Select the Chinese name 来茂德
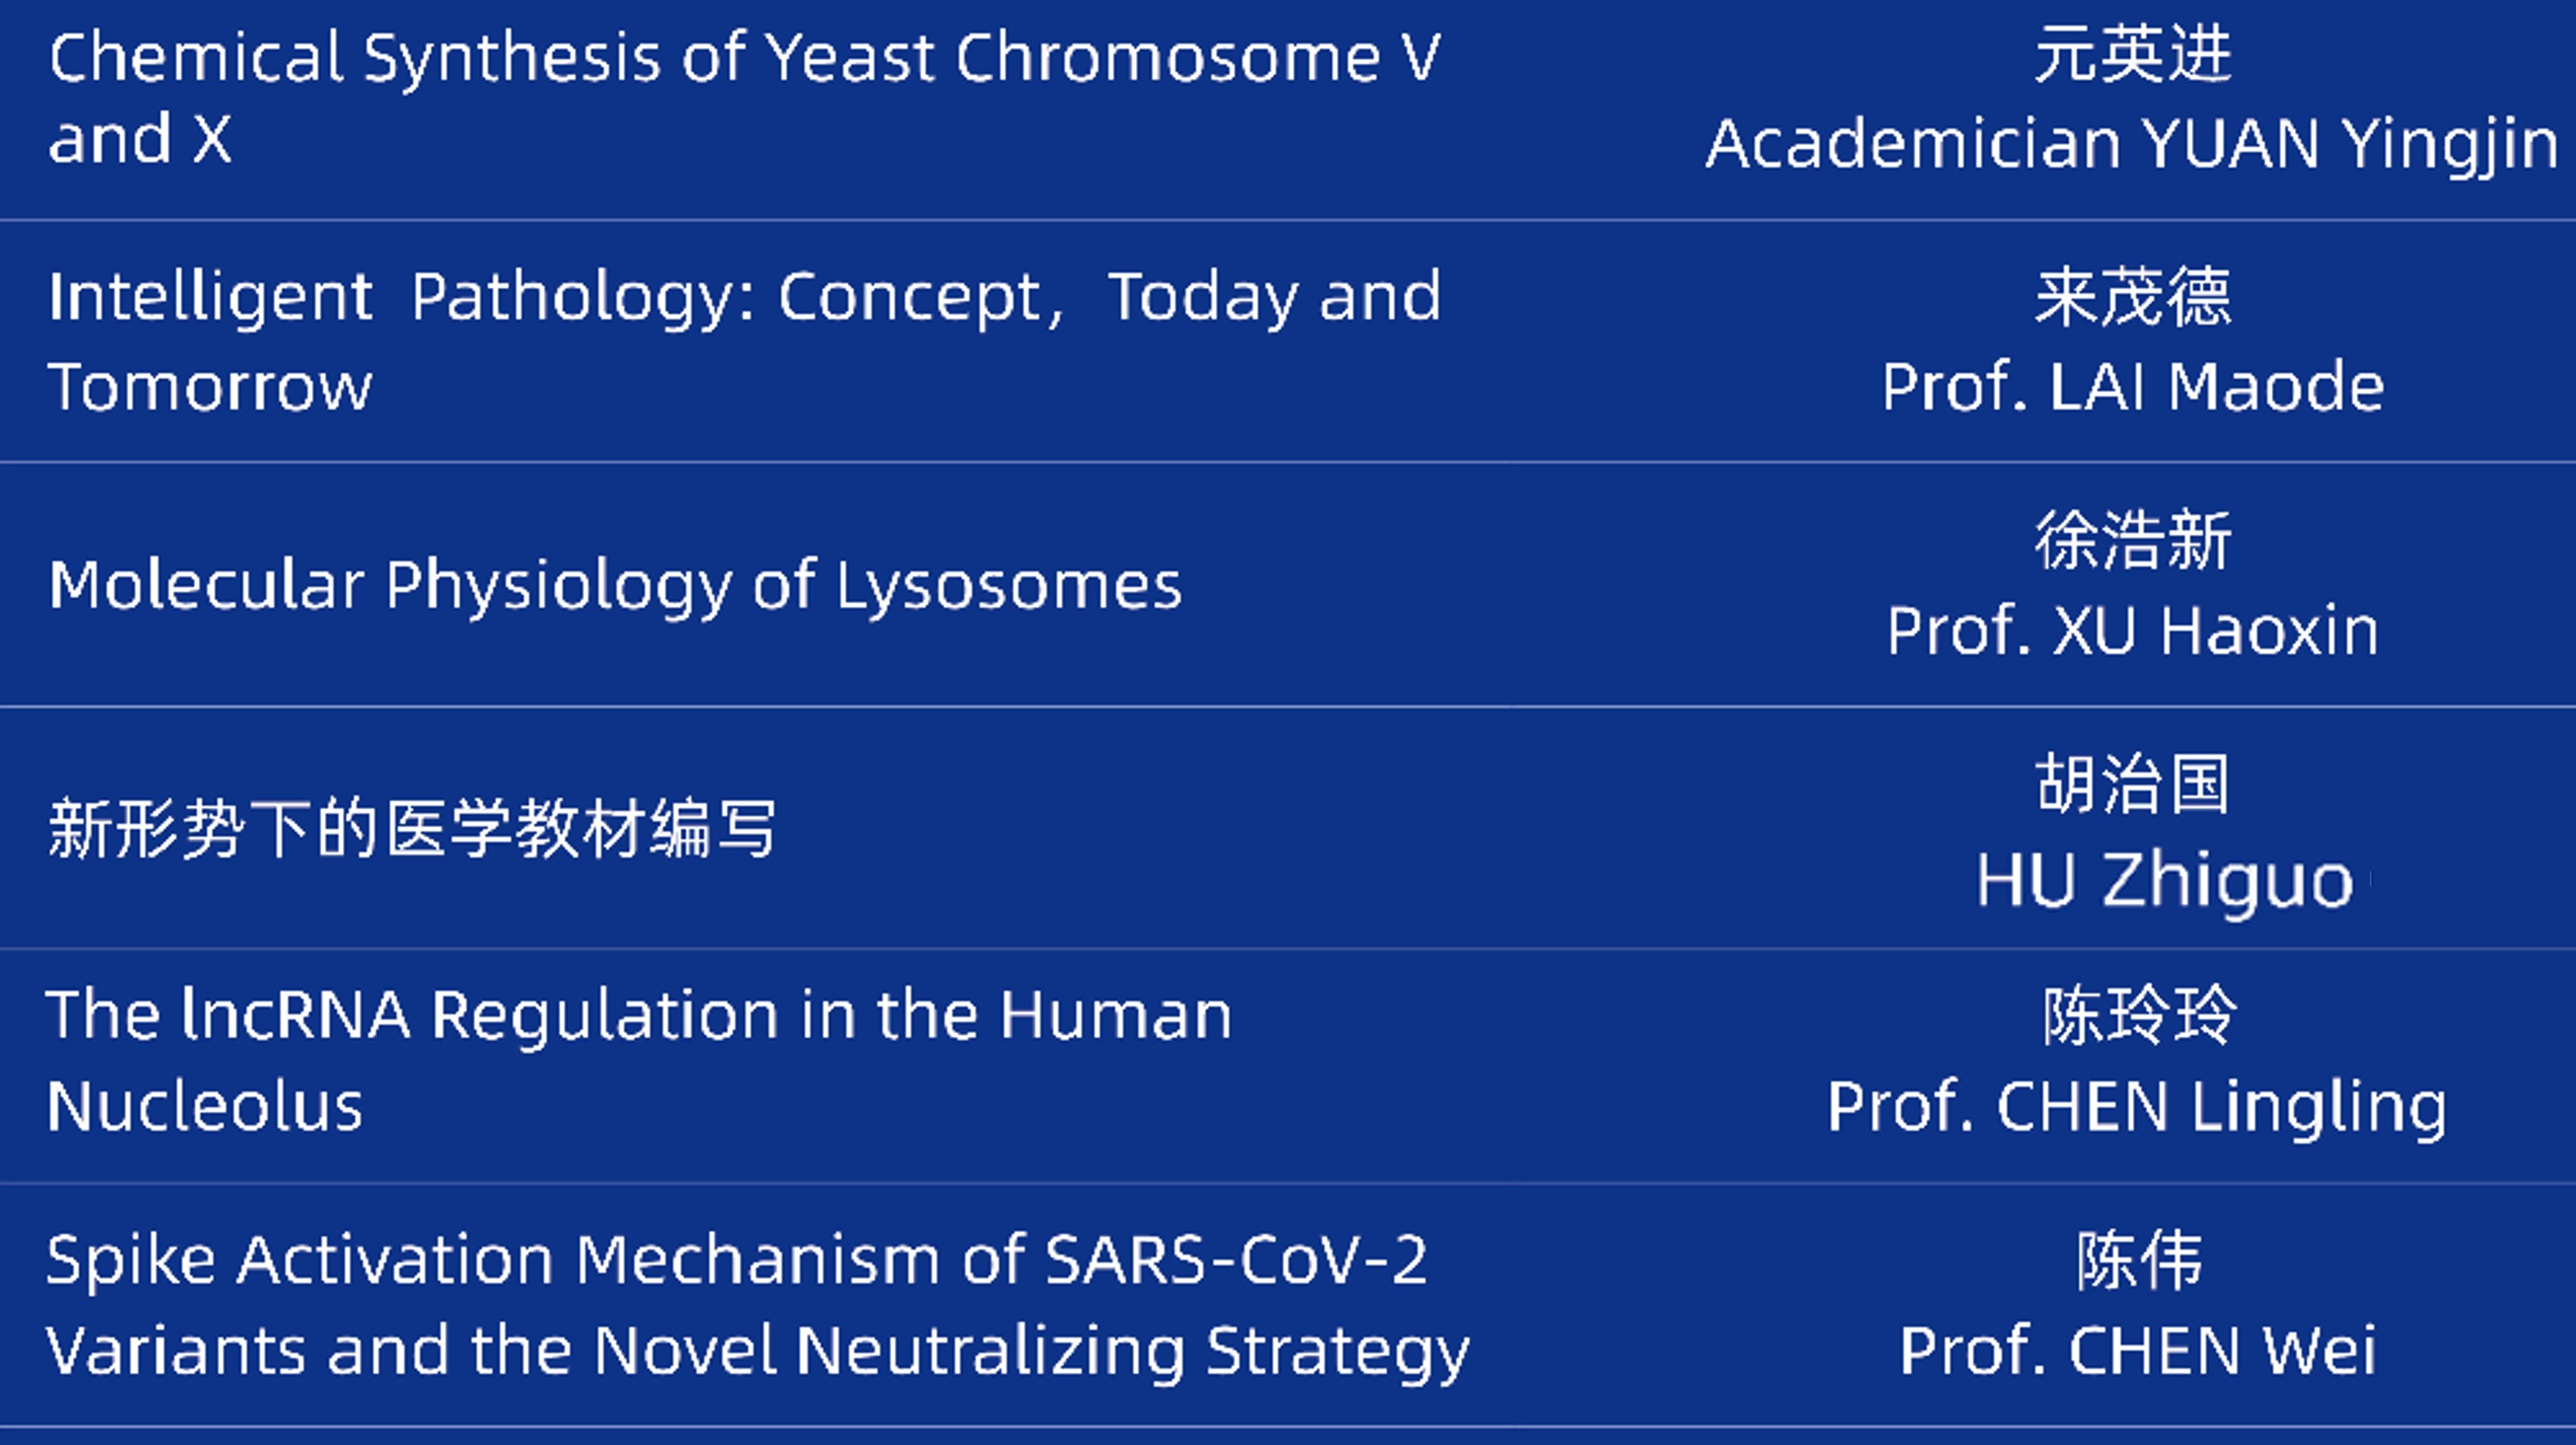Image resolution: width=2576 pixels, height=1445 pixels. (2132, 297)
